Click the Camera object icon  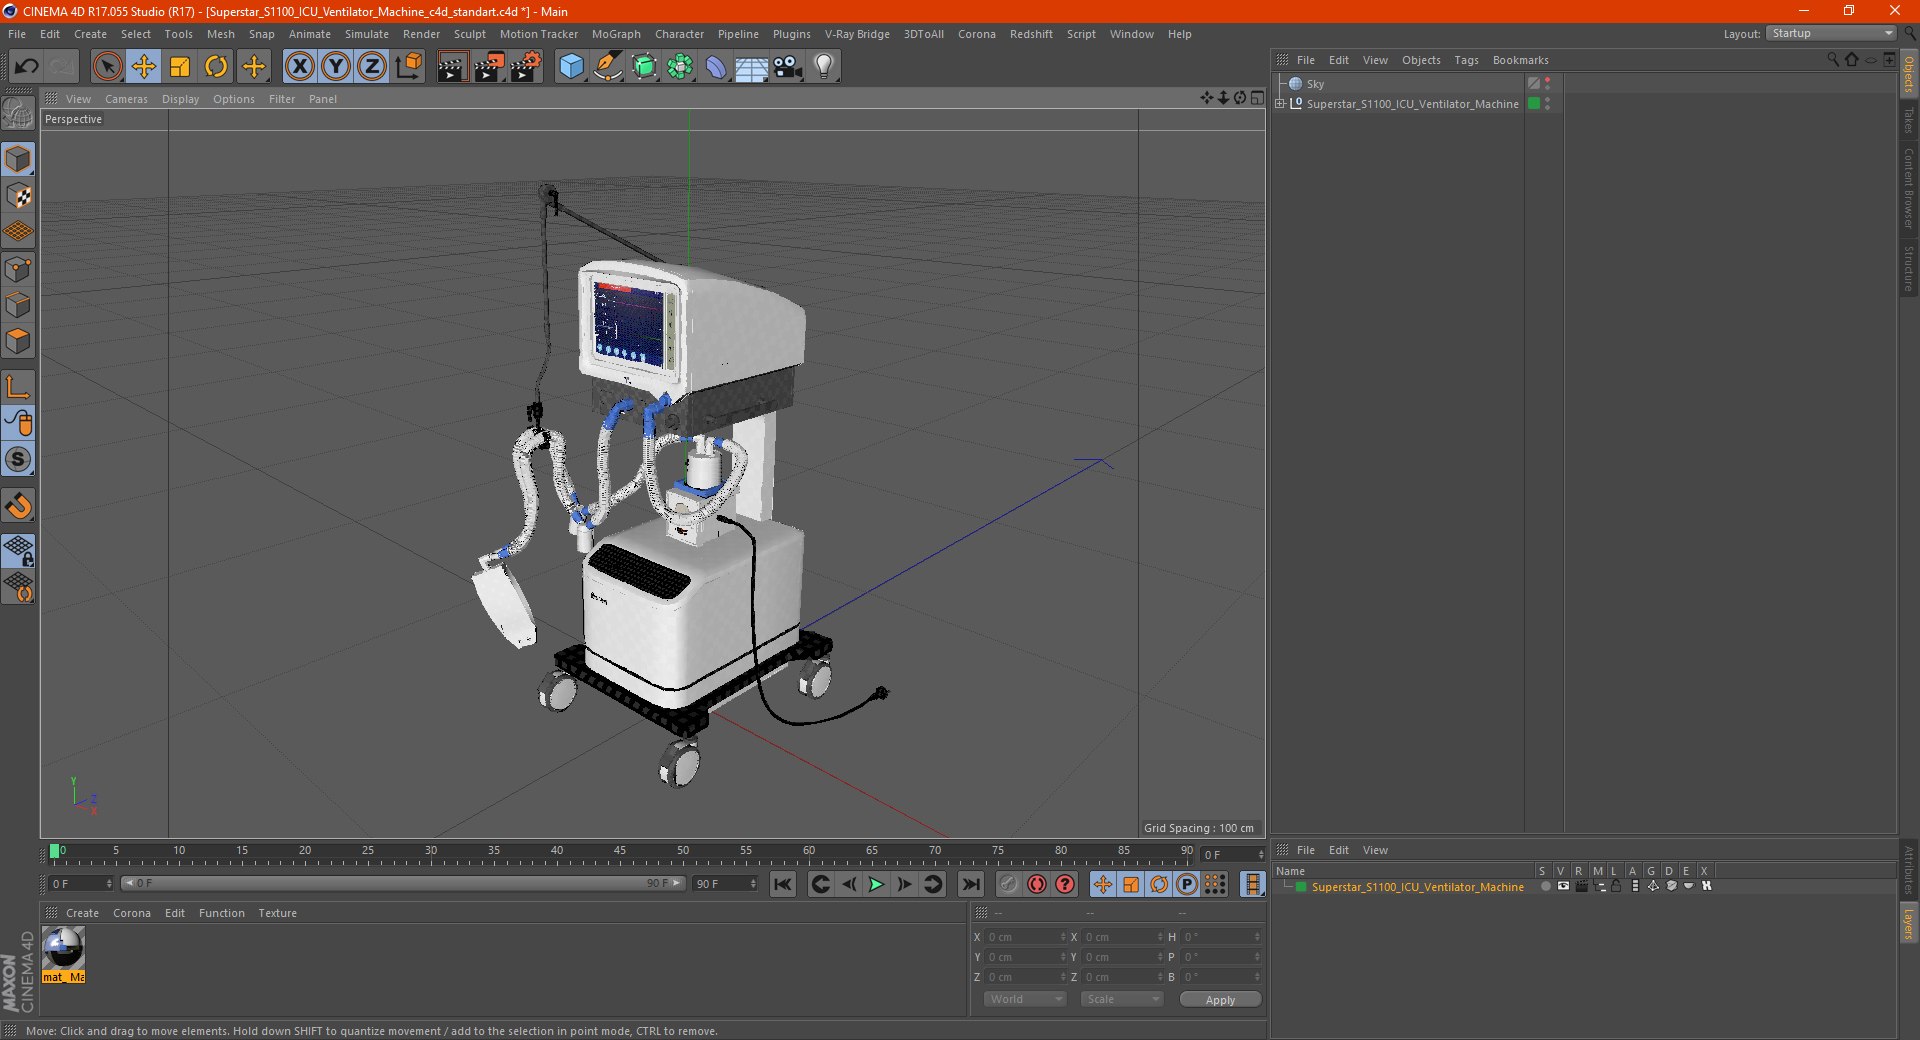pyautogui.click(x=787, y=67)
